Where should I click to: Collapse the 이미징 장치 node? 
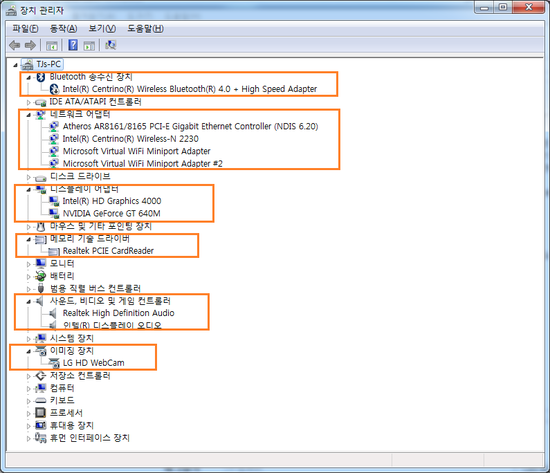click(x=29, y=352)
